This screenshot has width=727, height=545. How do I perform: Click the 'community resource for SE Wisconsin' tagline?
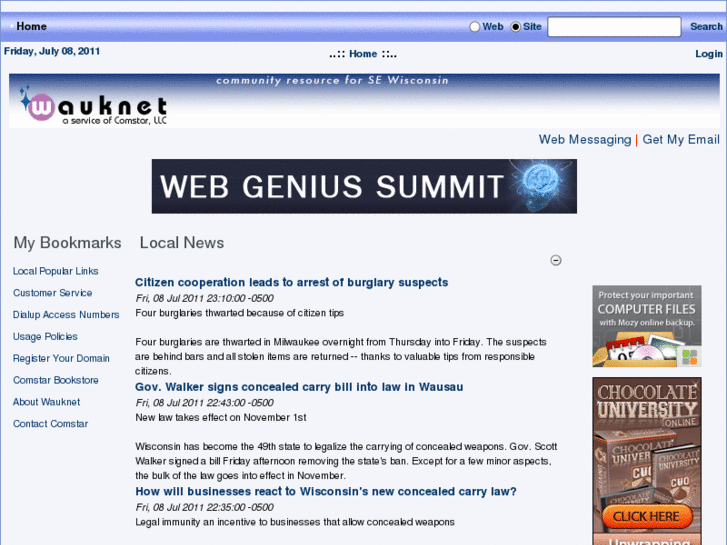point(332,80)
